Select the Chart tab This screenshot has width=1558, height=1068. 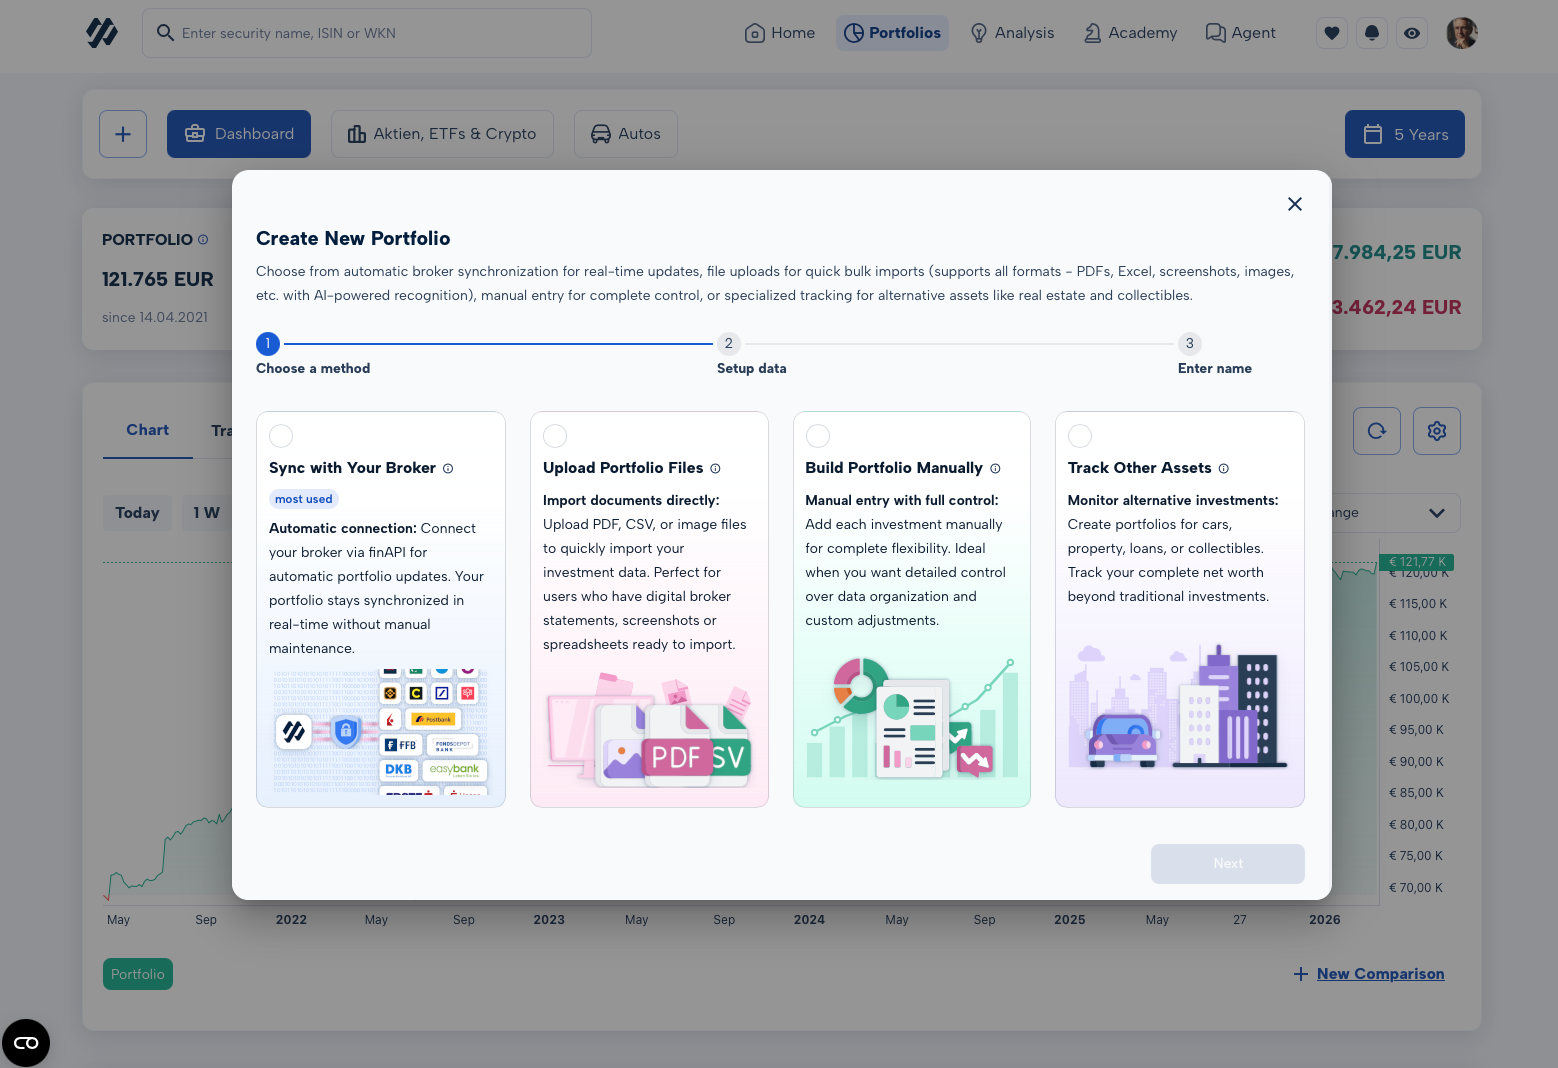(147, 430)
